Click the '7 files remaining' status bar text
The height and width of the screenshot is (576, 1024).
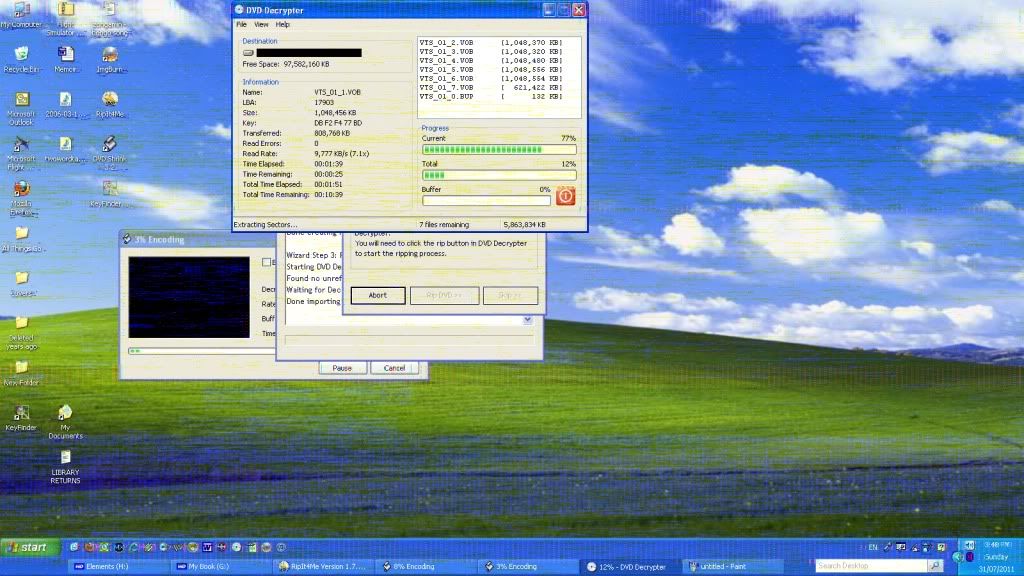pyautogui.click(x=444, y=225)
